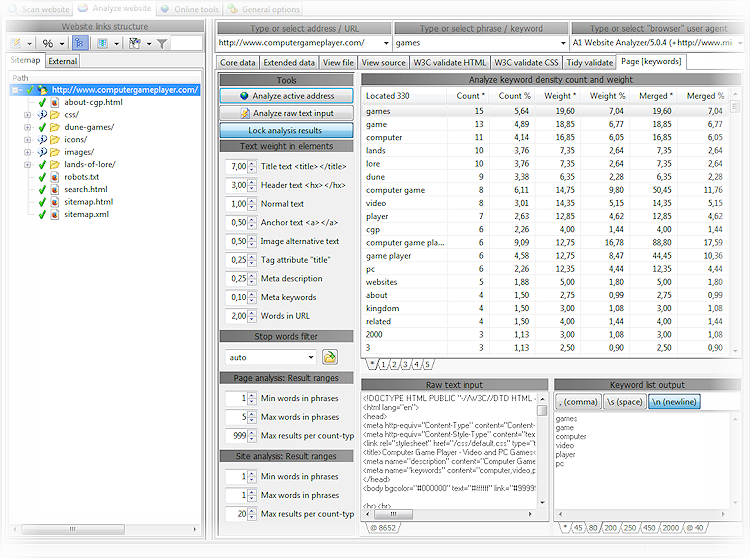
Task: Open the View source tab
Action: [384, 63]
